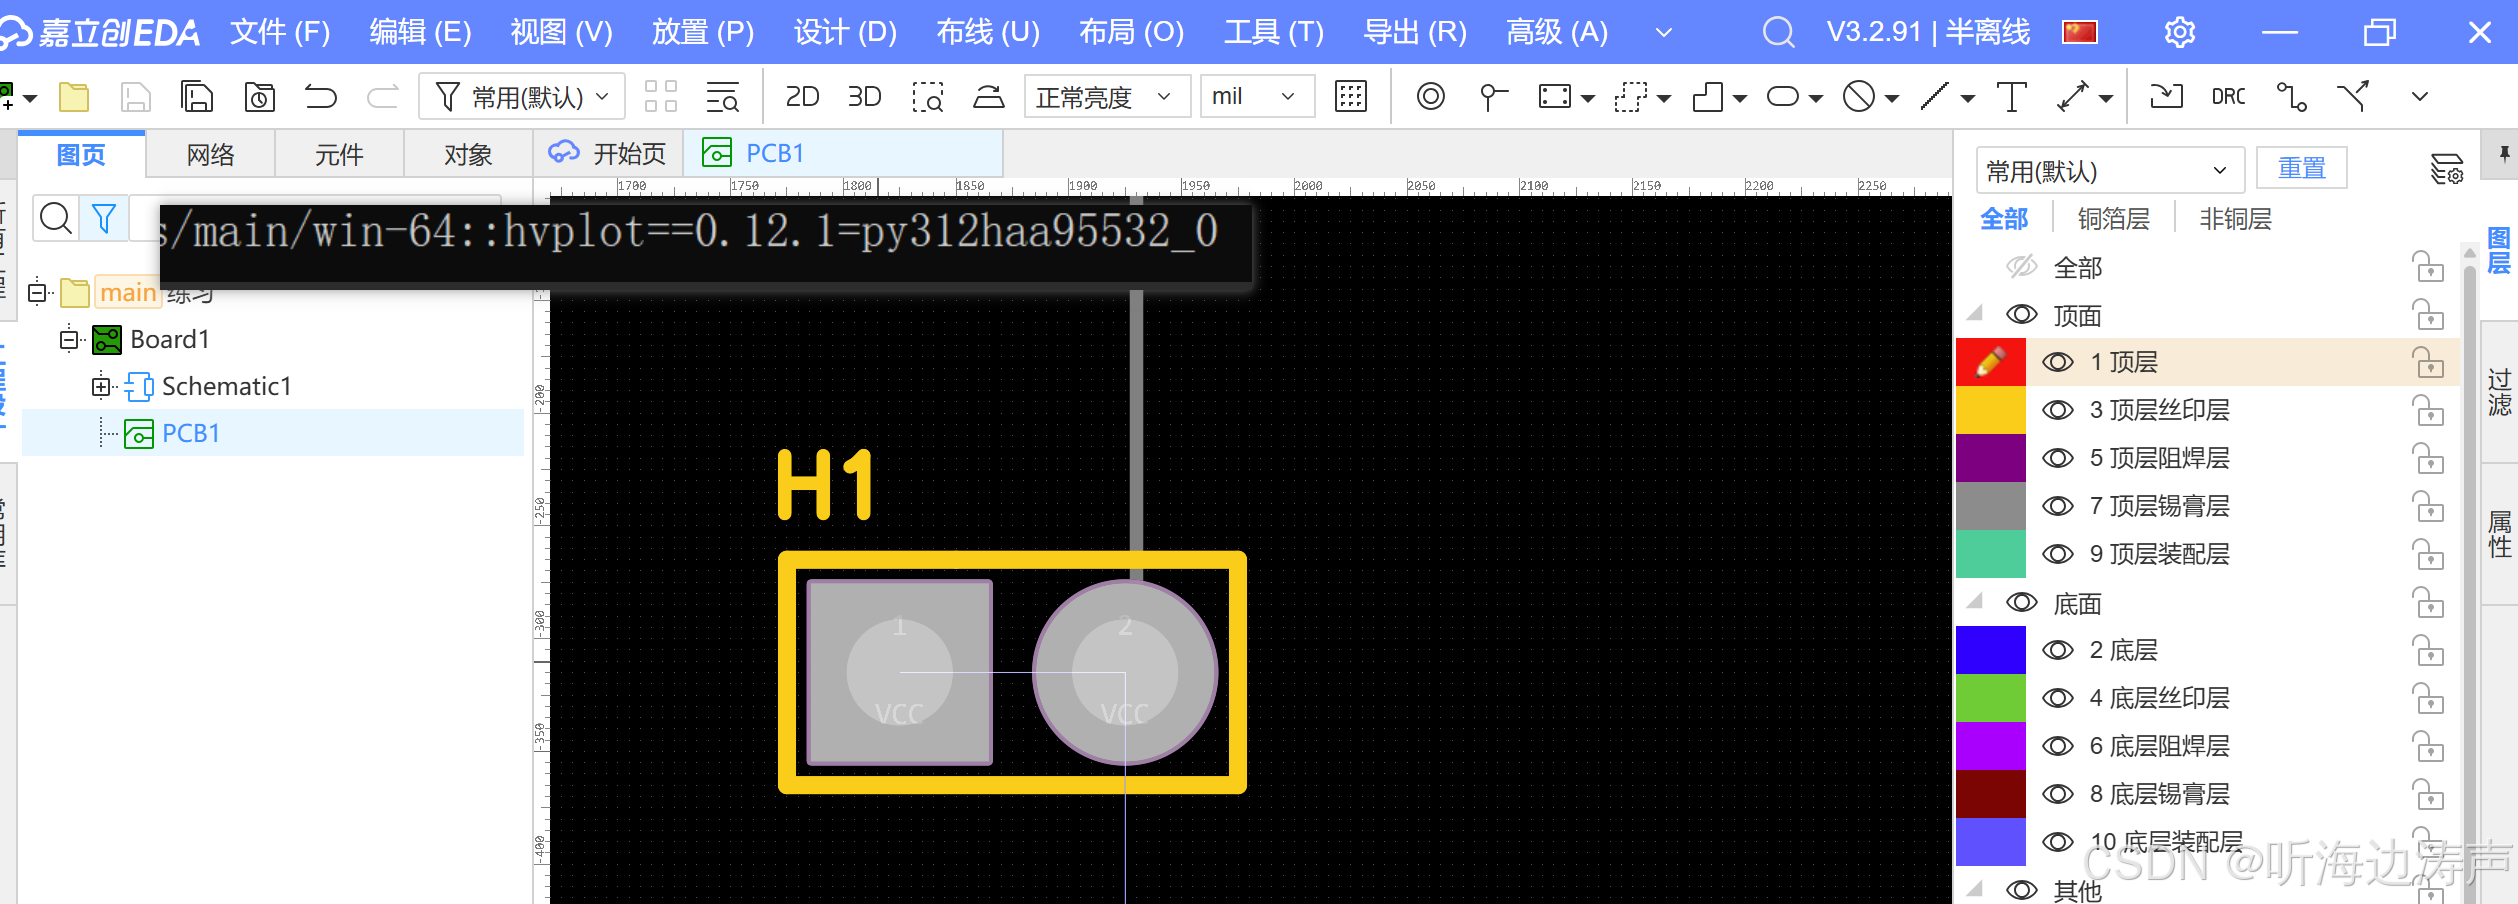
Task: Hide the 5 顶层阻焊层 layer
Action: tap(2058, 458)
